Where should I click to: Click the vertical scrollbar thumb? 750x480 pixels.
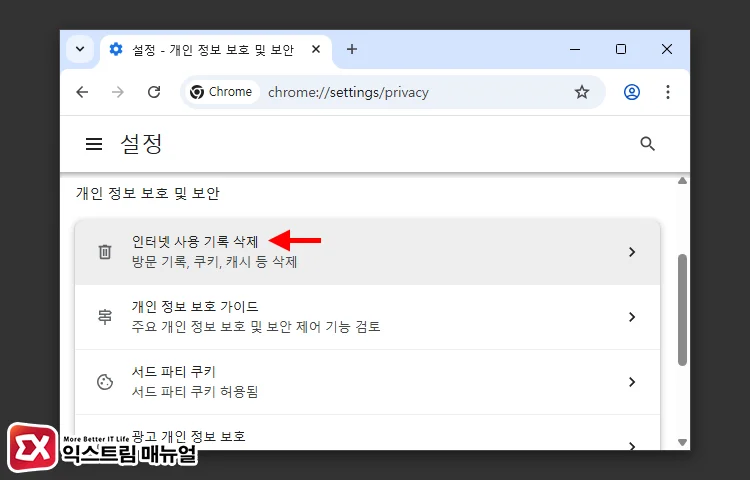click(x=683, y=310)
